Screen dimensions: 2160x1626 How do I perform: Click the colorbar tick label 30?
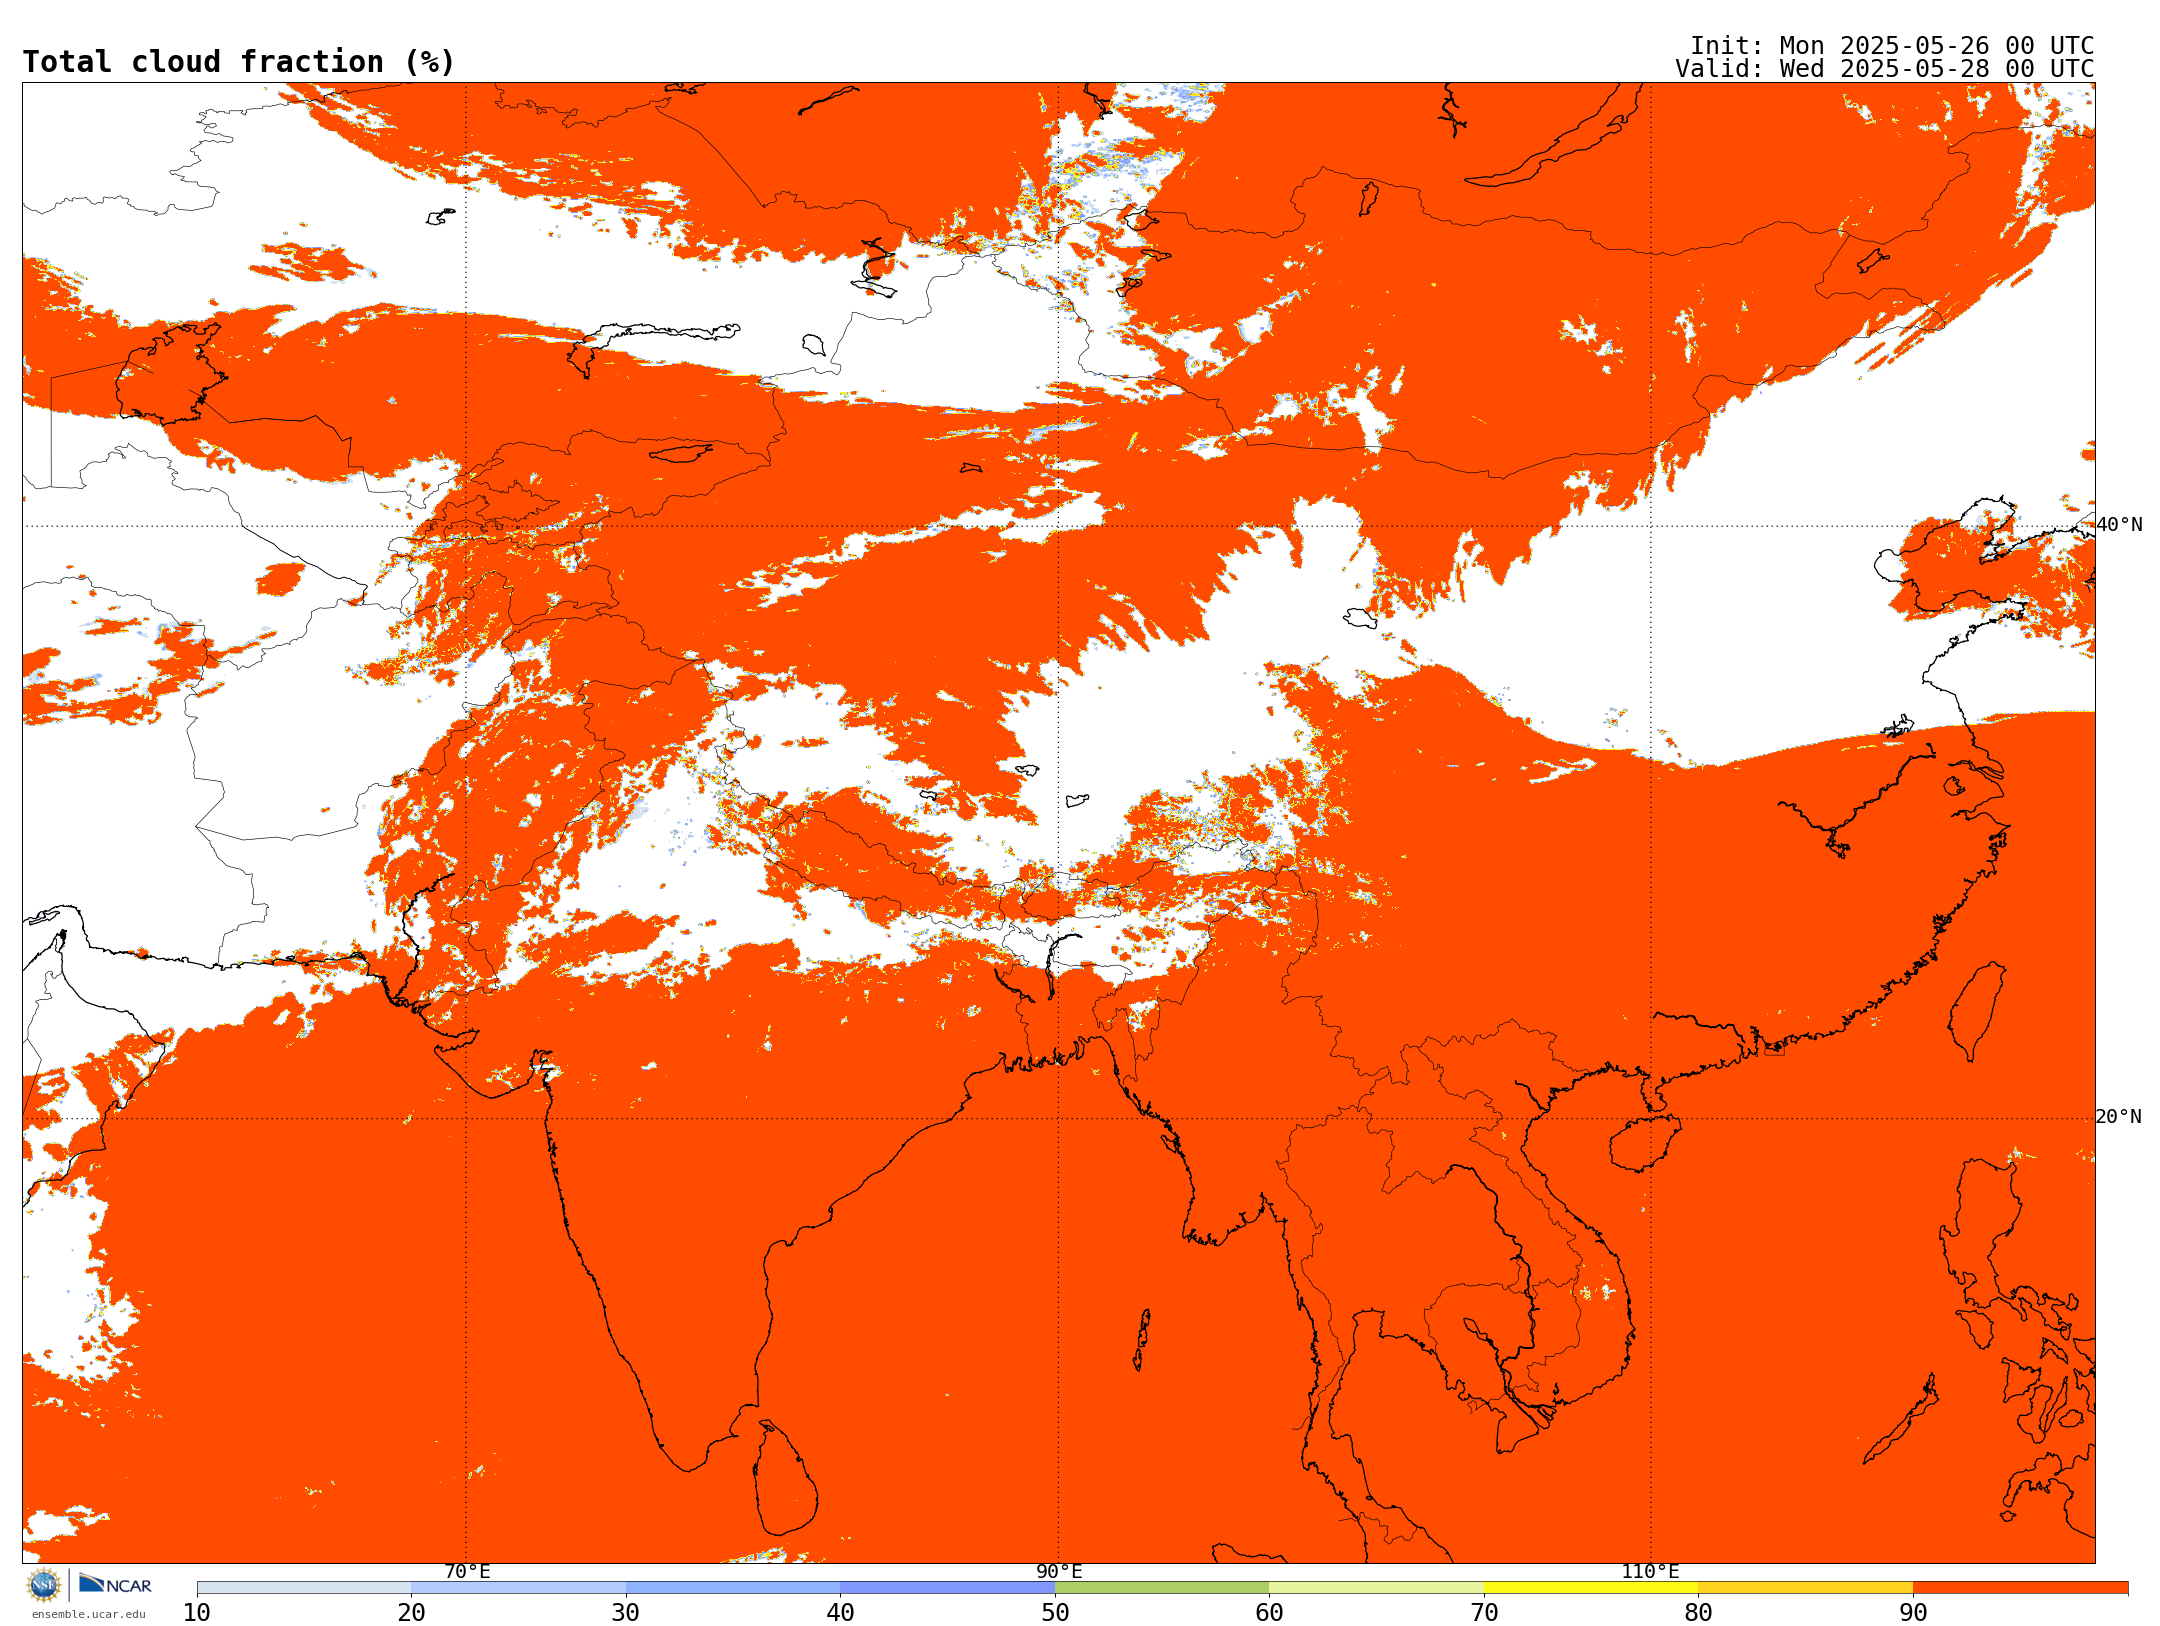tap(626, 1613)
